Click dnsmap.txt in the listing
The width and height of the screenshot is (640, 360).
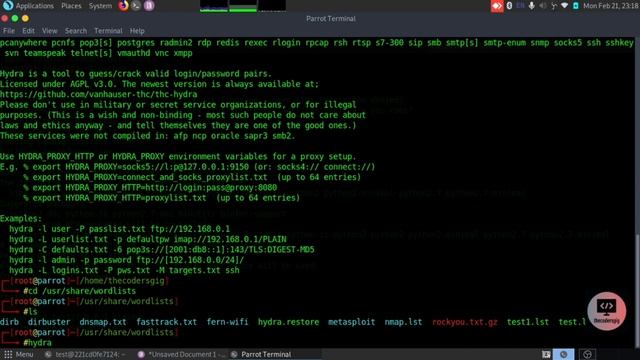point(103,322)
